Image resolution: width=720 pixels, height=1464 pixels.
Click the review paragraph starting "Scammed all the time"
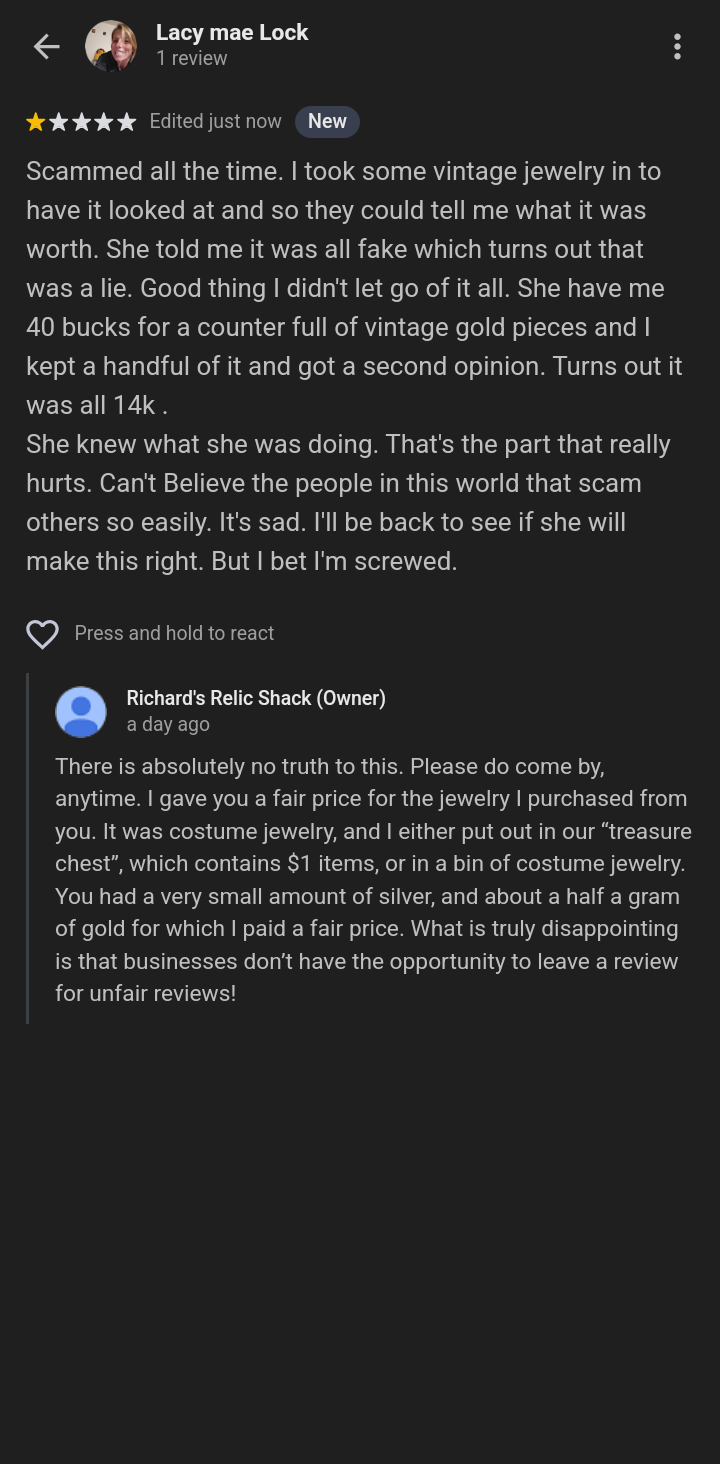pyautogui.click(x=354, y=288)
